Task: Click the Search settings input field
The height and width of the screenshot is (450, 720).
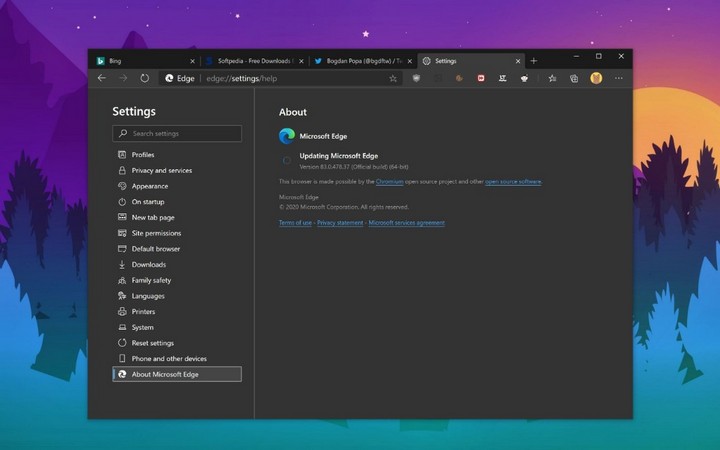Action: (177, 133)
